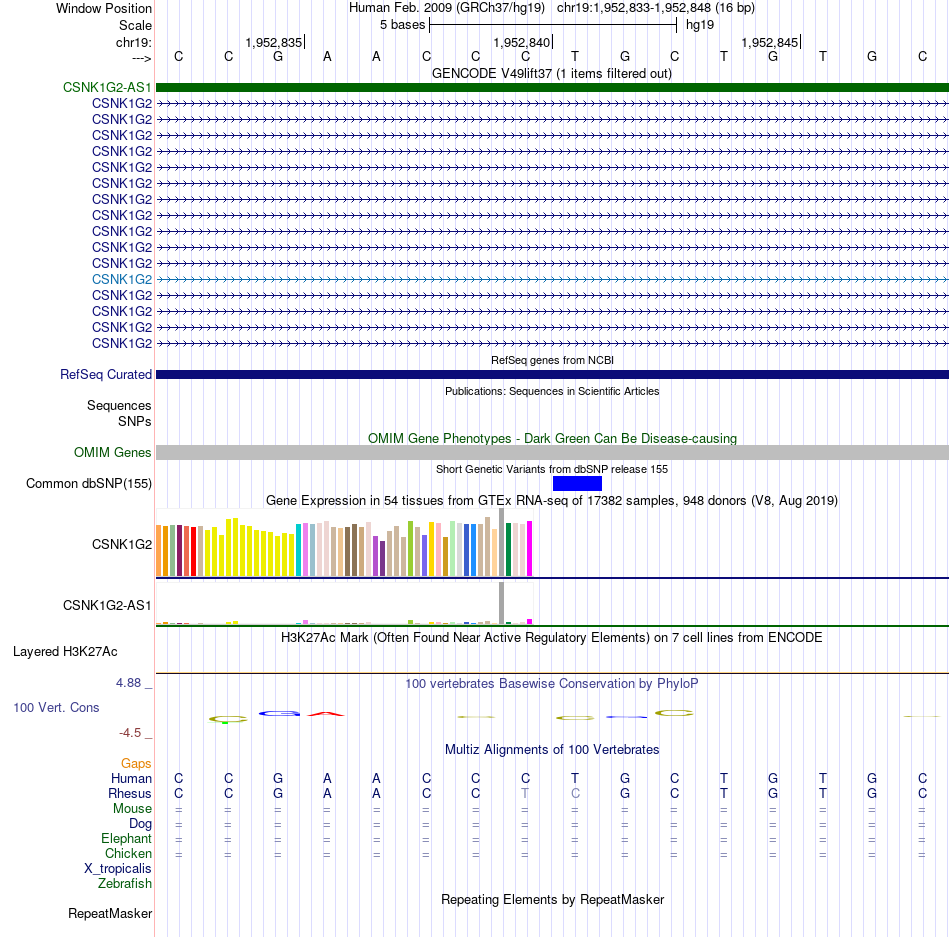Viewport: 950px width, 937px height.
Task: Click the '-4.5' PhyloP lower scale value
Action: tap(130, 733)
